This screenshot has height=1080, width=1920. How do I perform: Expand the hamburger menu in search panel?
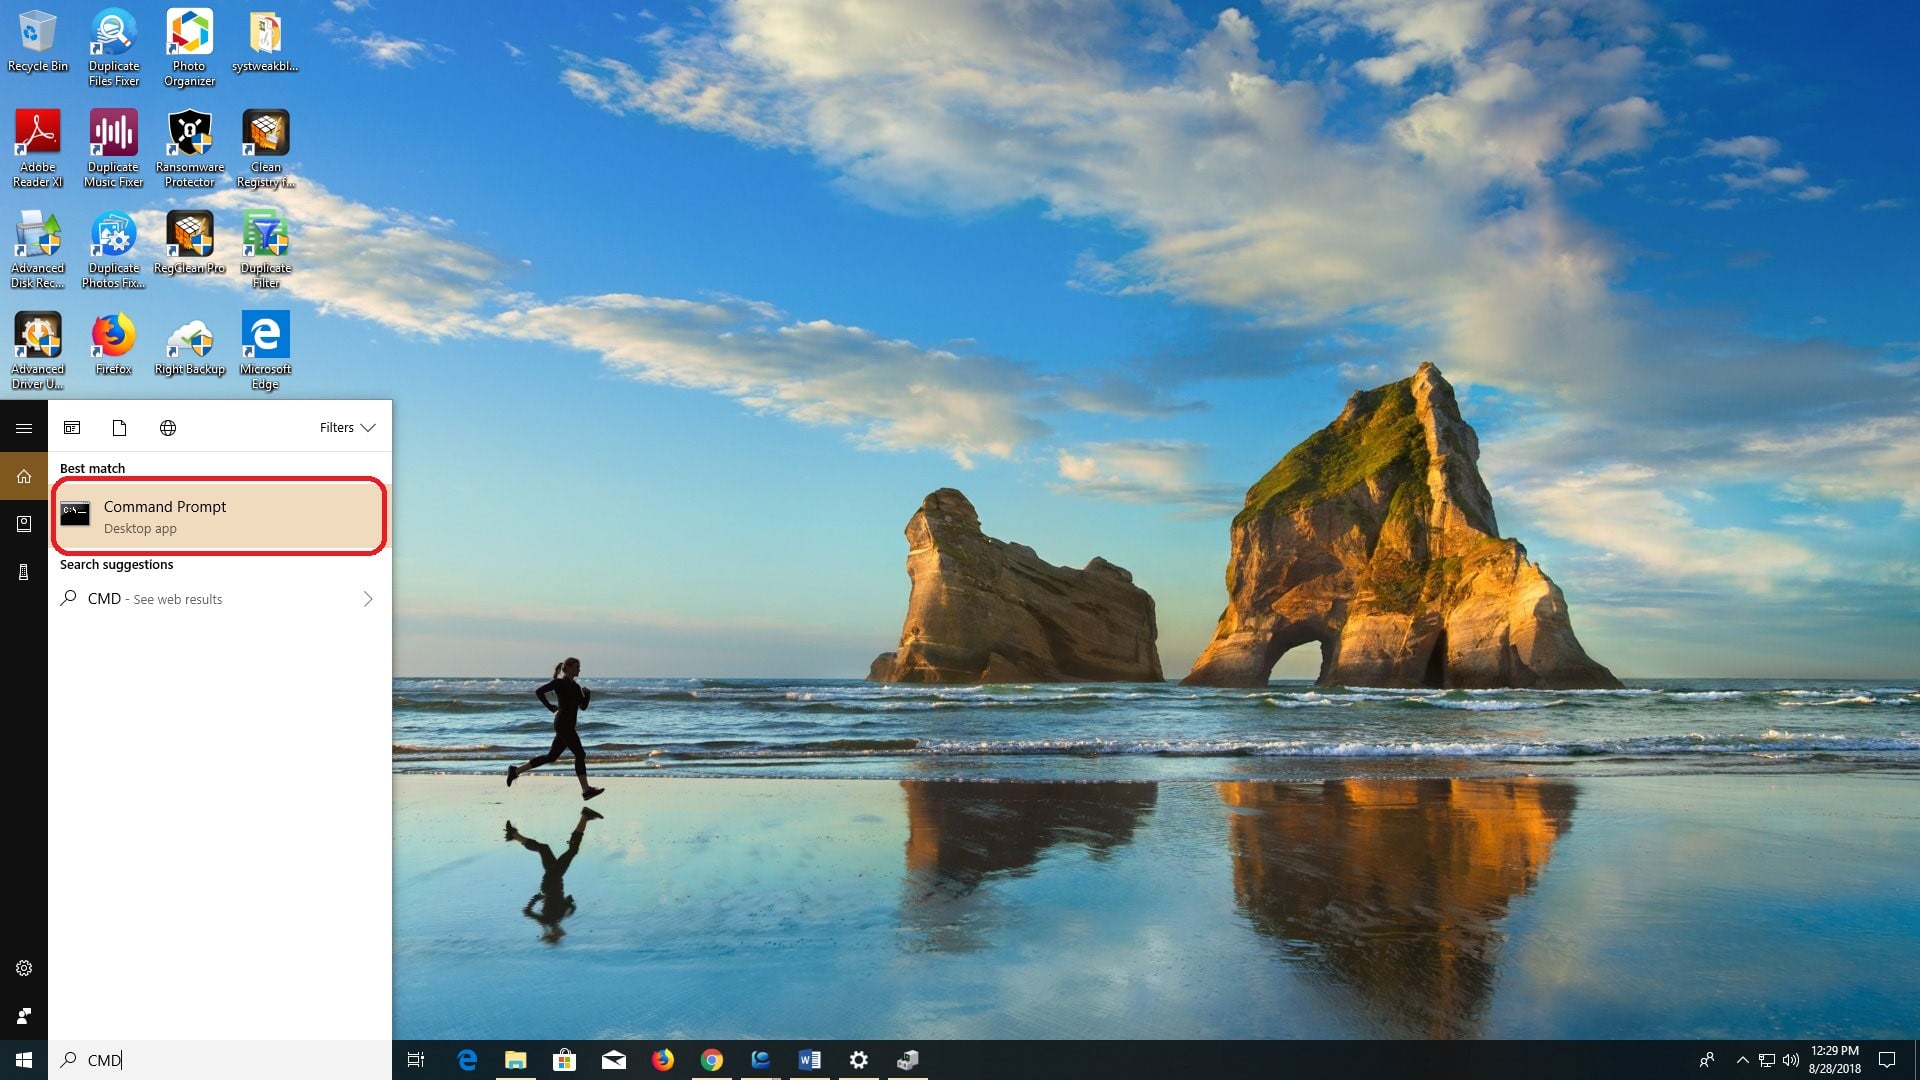coord(24,428)
